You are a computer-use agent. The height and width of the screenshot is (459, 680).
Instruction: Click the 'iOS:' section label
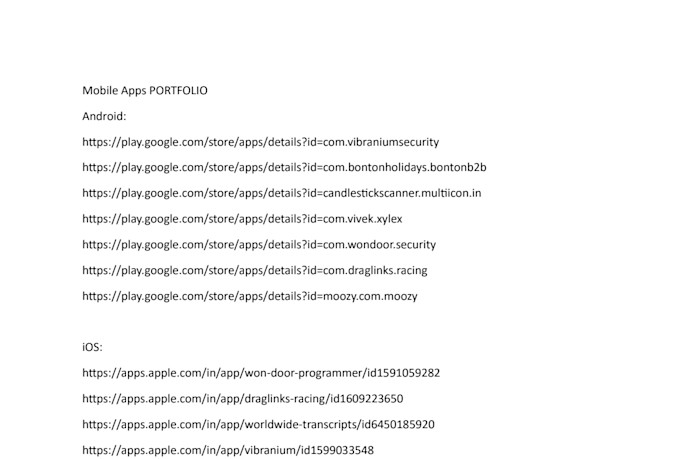(92, 347)
